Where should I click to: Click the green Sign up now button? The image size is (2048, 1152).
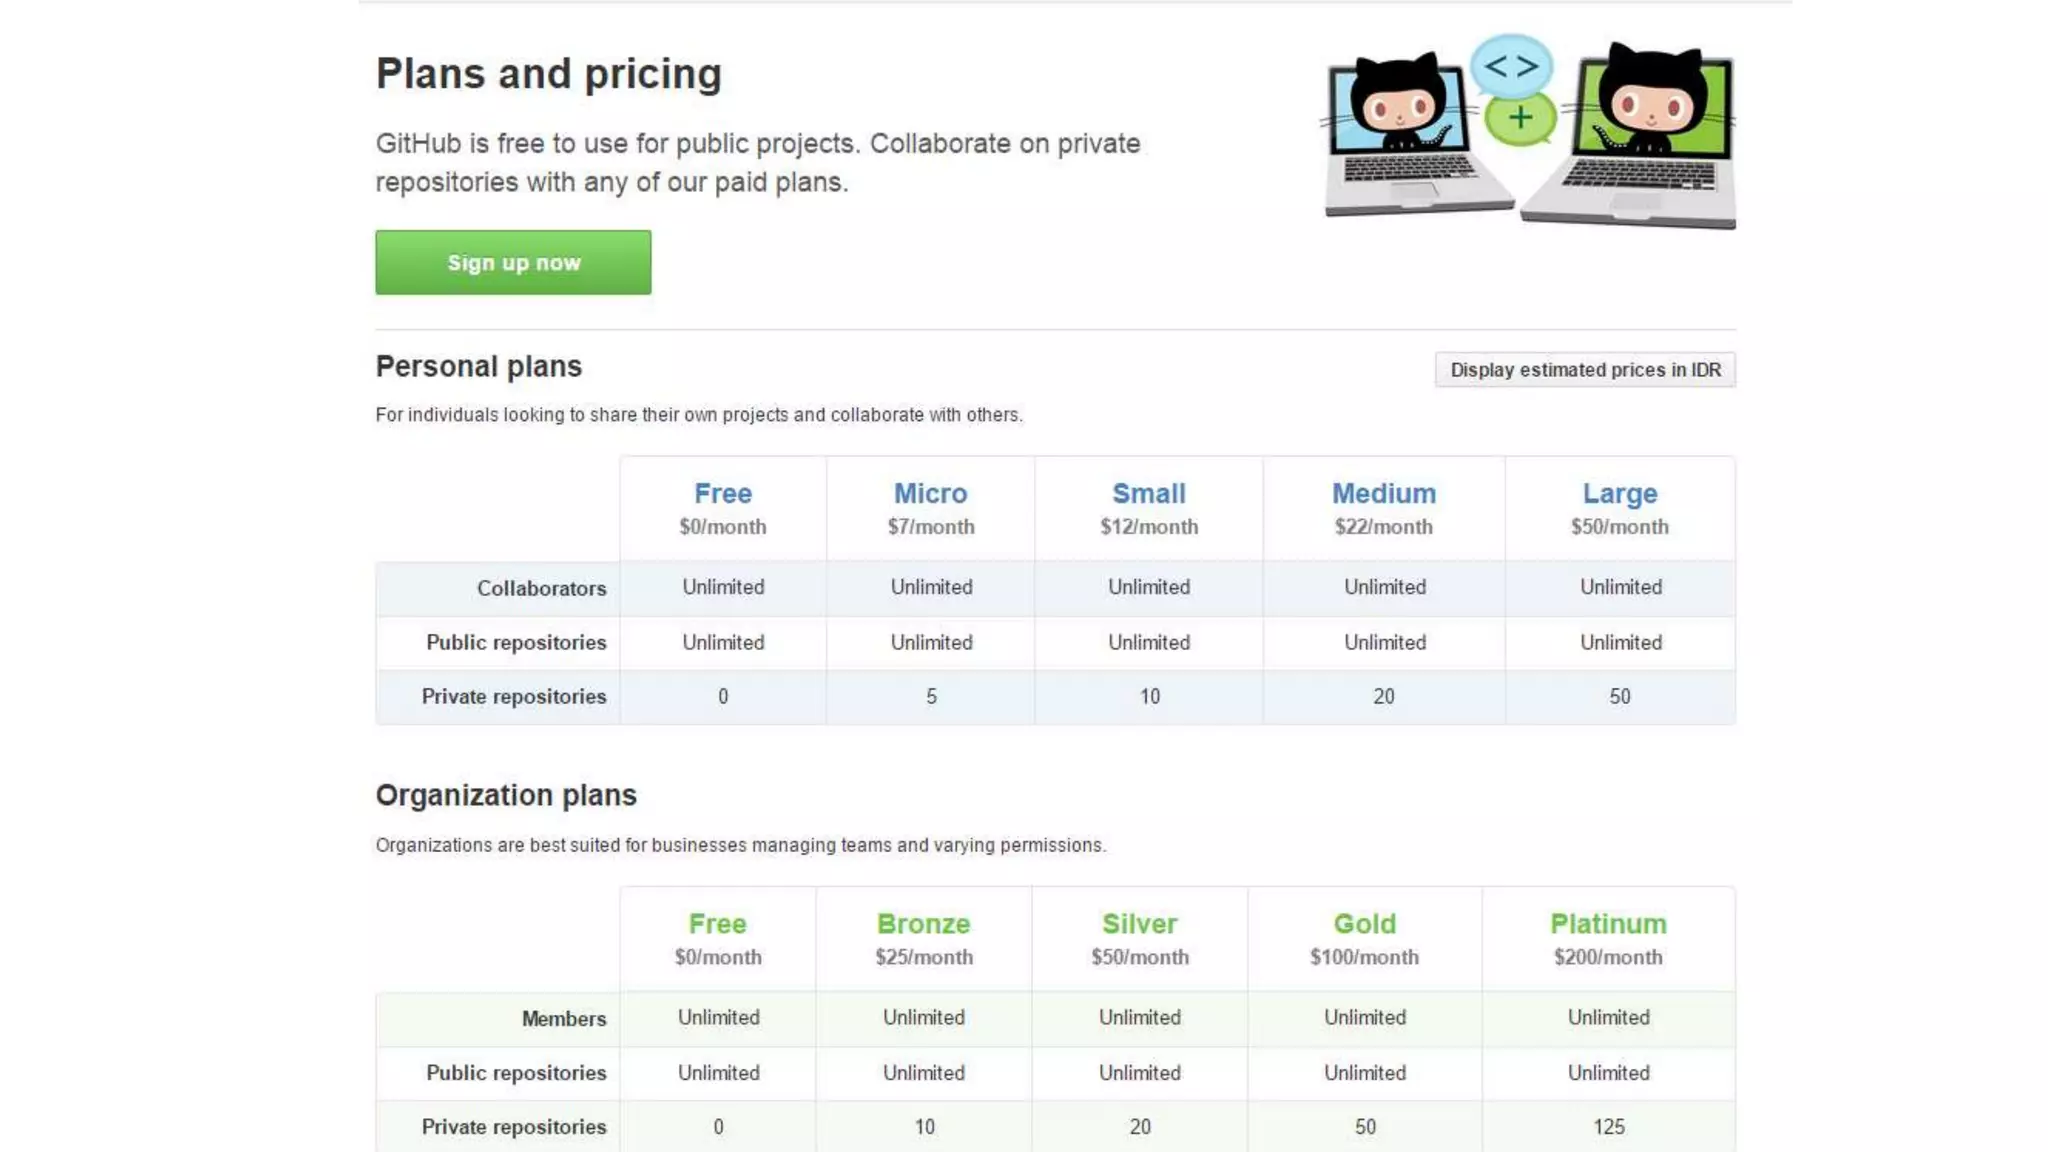513,263
